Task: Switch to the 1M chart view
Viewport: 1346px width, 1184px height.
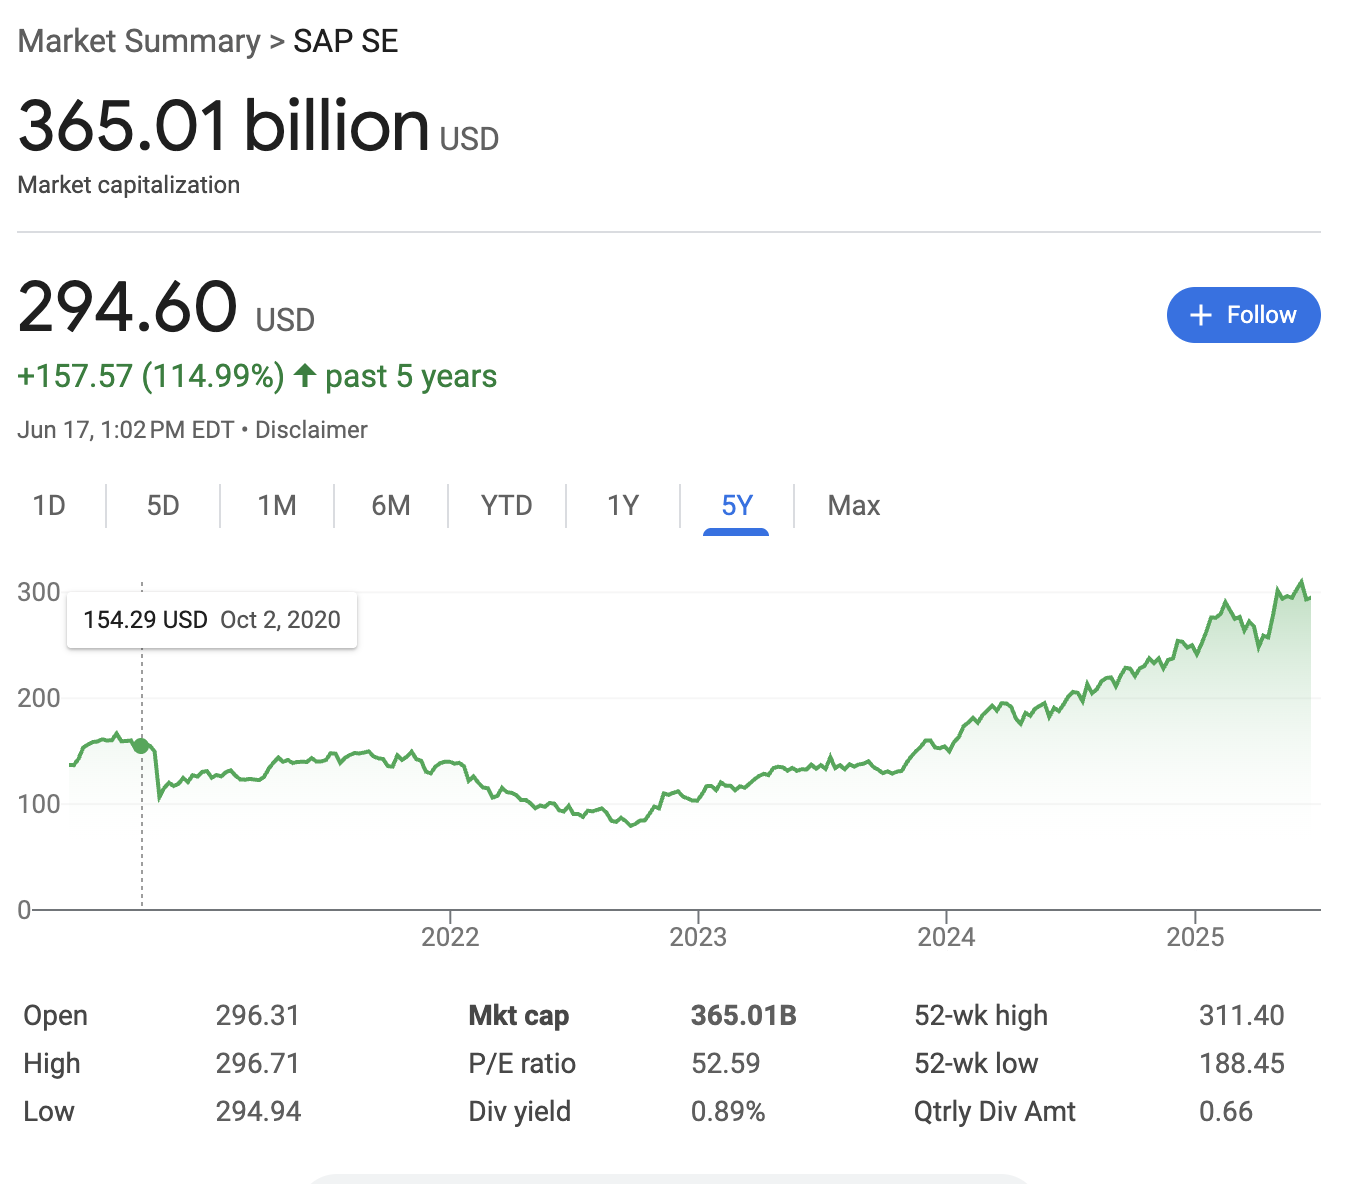Action: pos(277,506)
